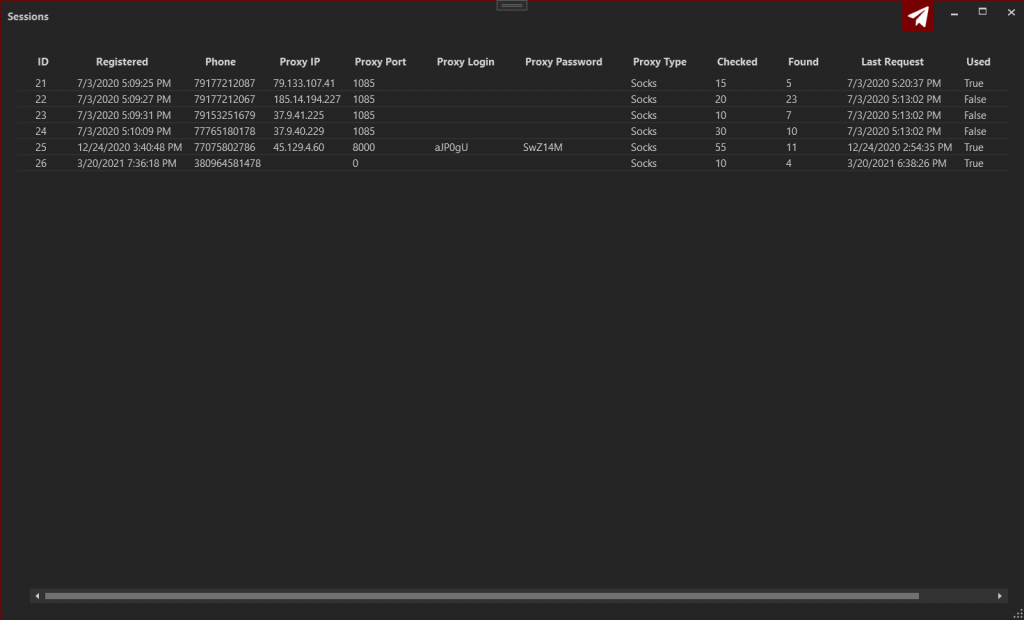The image size is (1024, 620).
Task: Click last request 12/24/2020 2:54:35 PM
Action: pos(899,147)
